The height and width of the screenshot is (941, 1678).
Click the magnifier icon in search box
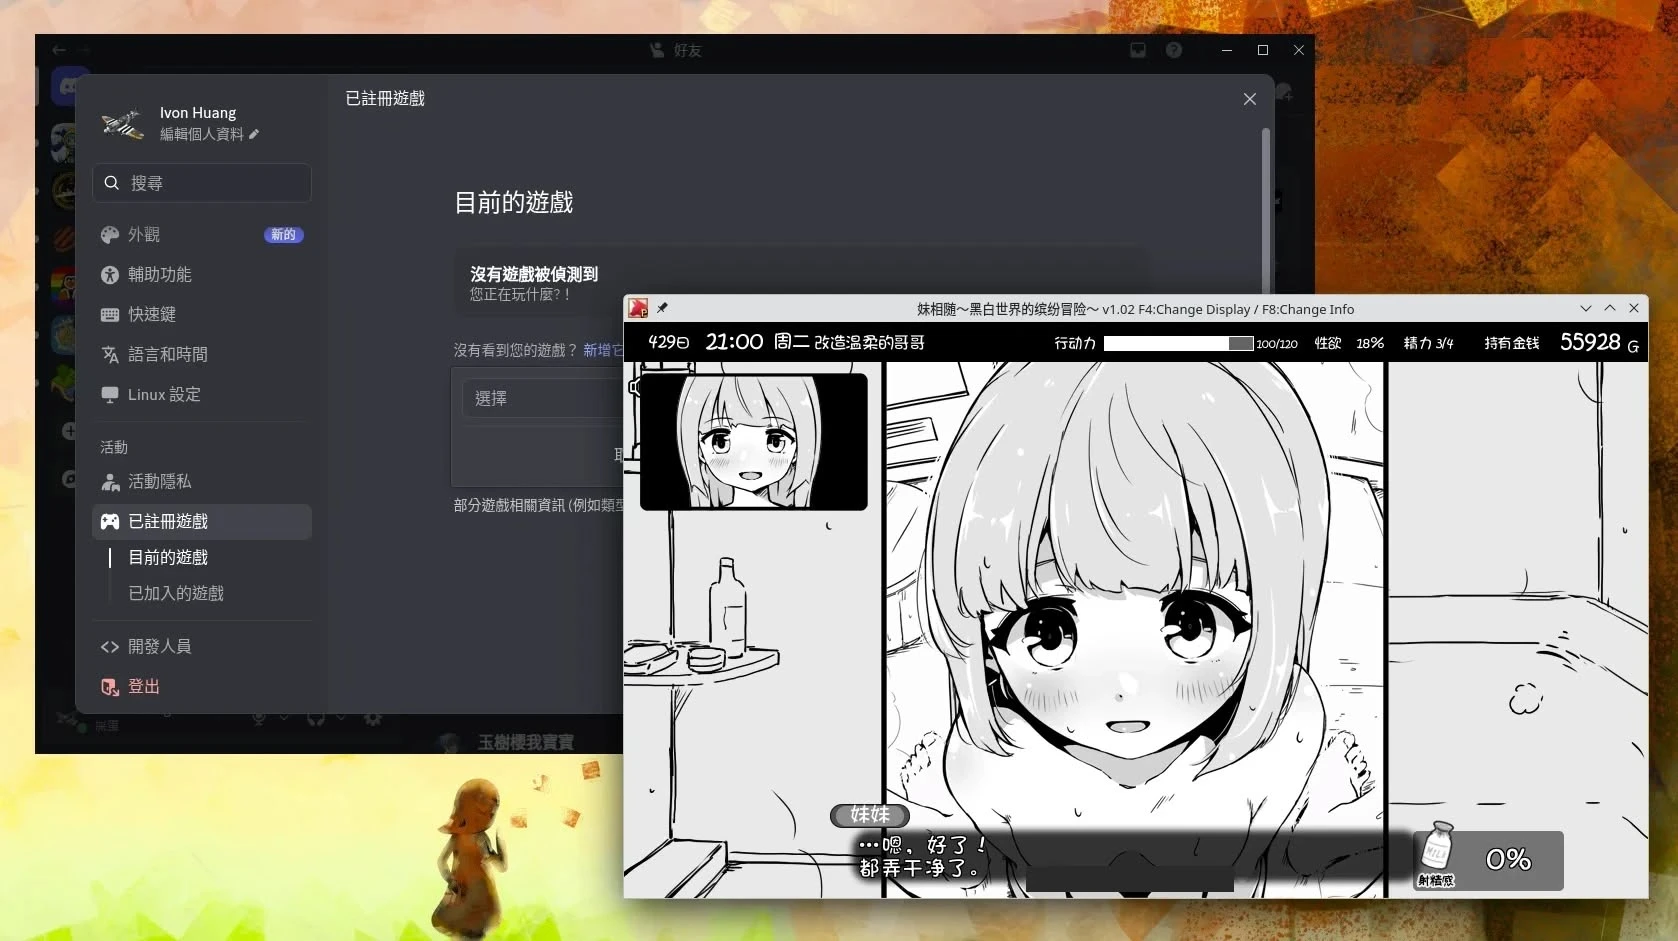click(x=112, y=183)
